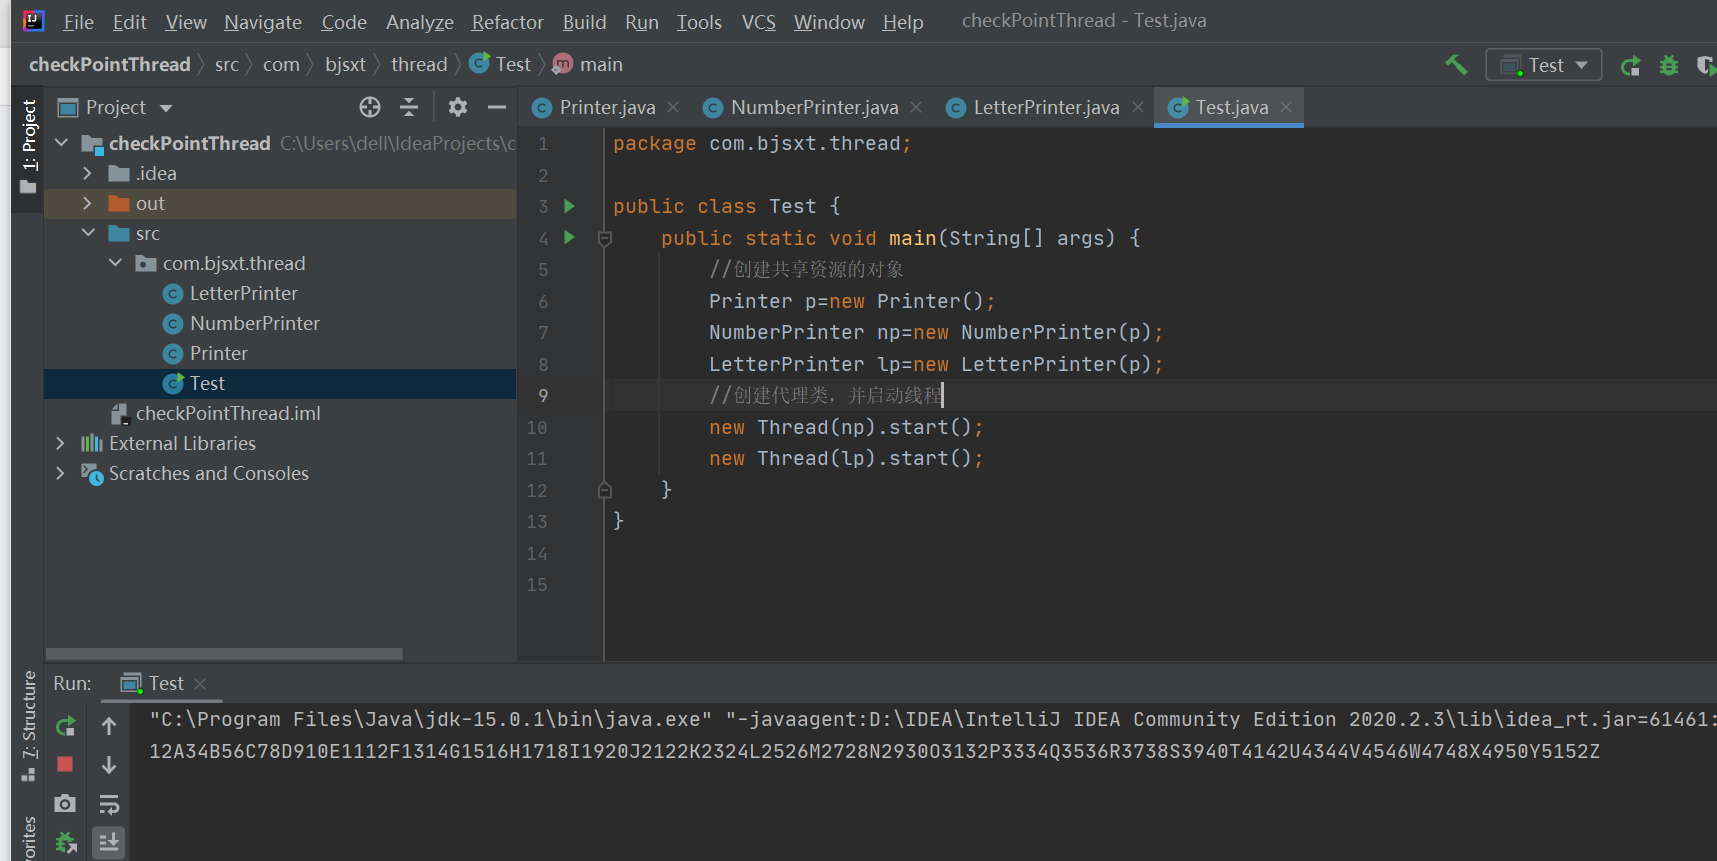Dump threads with the camera icon
This screenshot has width=1717, height=861.
pyautogui.click(x=66, y=804)
